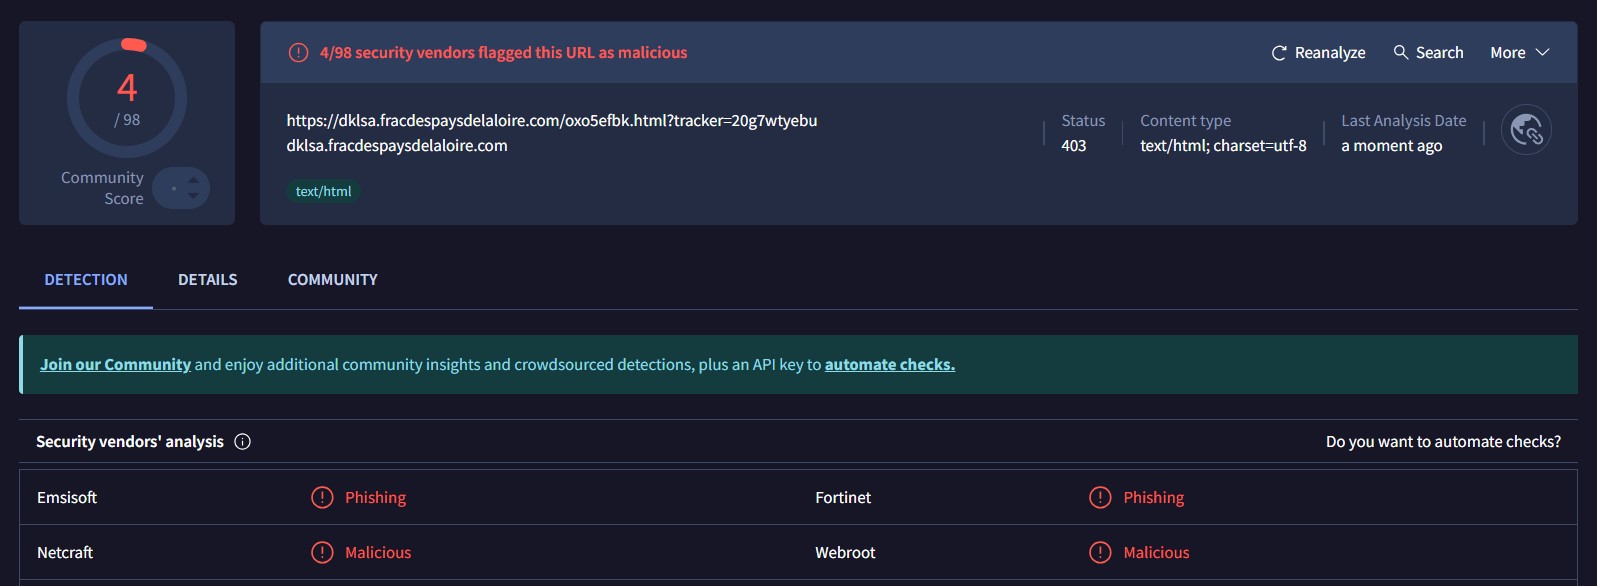Expand the More dropdown menu
Screen dimensions: 1597x586
1519,53
